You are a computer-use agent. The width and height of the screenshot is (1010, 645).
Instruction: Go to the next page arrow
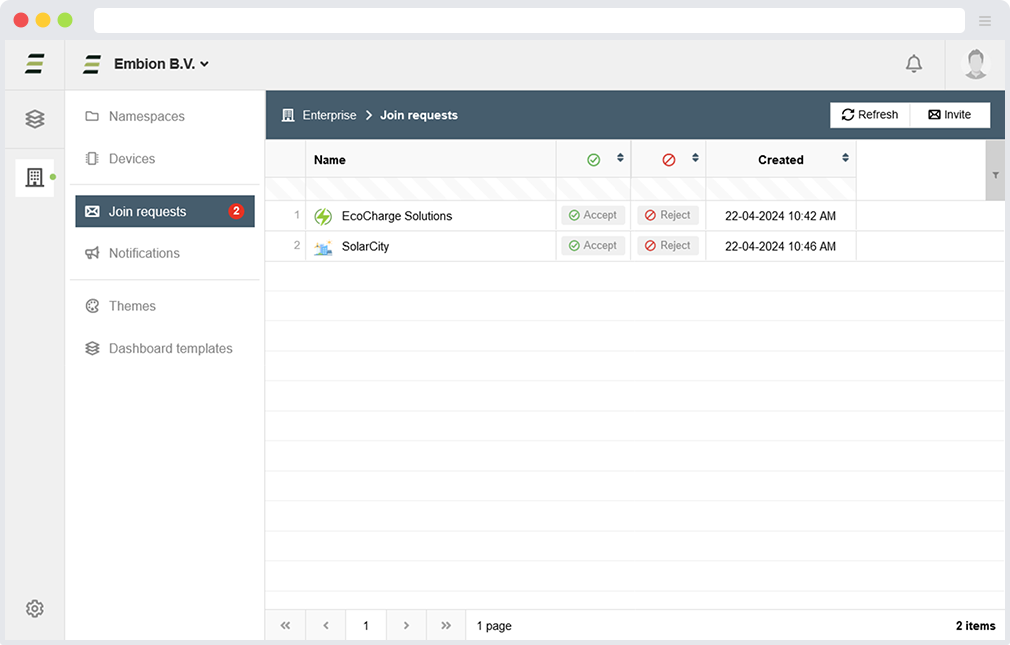coord(406,626)
